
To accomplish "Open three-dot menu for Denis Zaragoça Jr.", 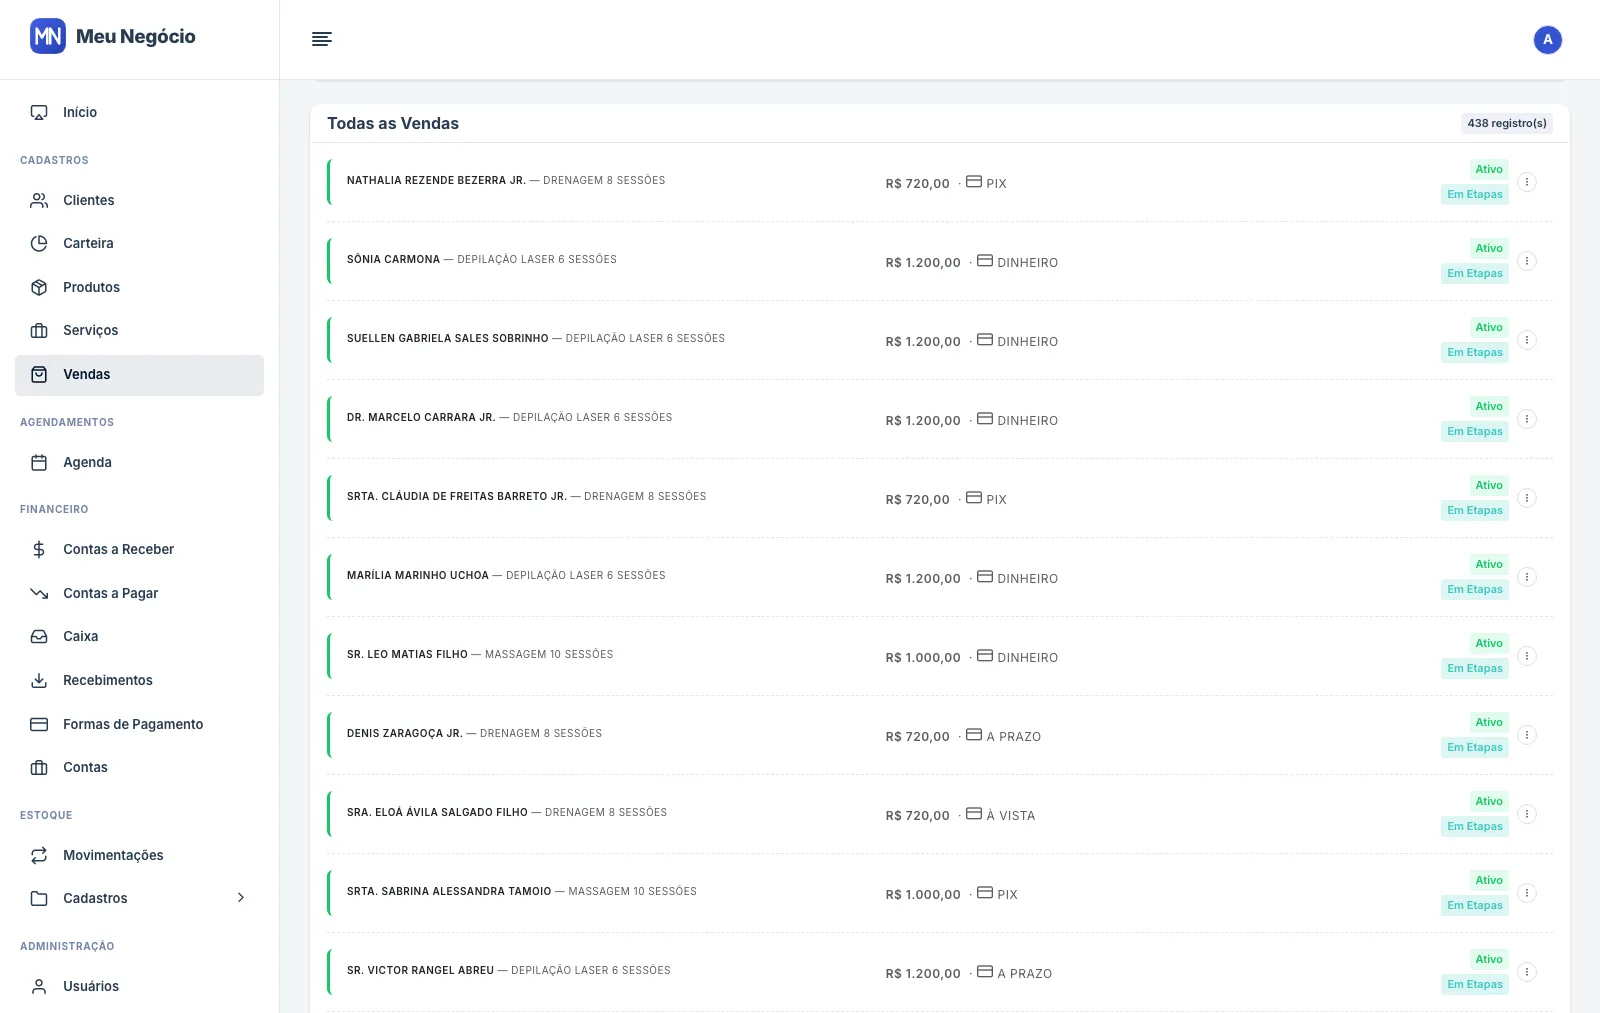I will [1527, 735].
